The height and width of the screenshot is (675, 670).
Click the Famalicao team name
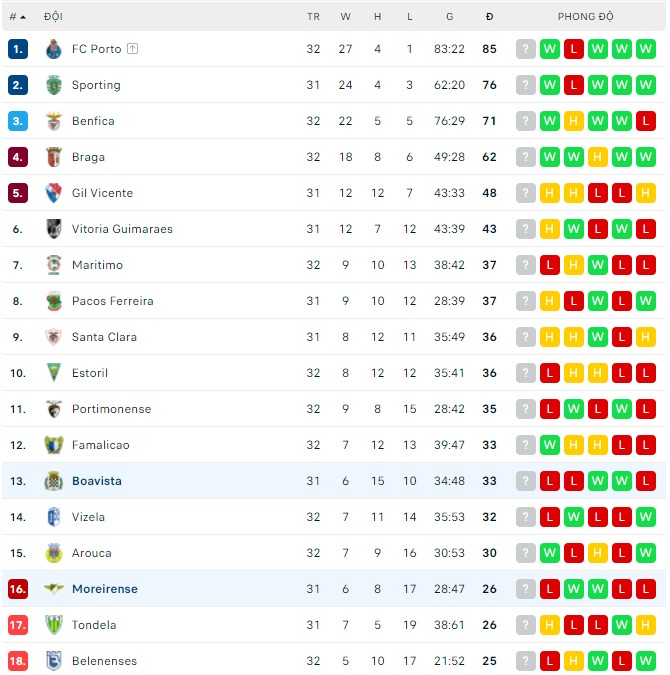tap(100, 445)
